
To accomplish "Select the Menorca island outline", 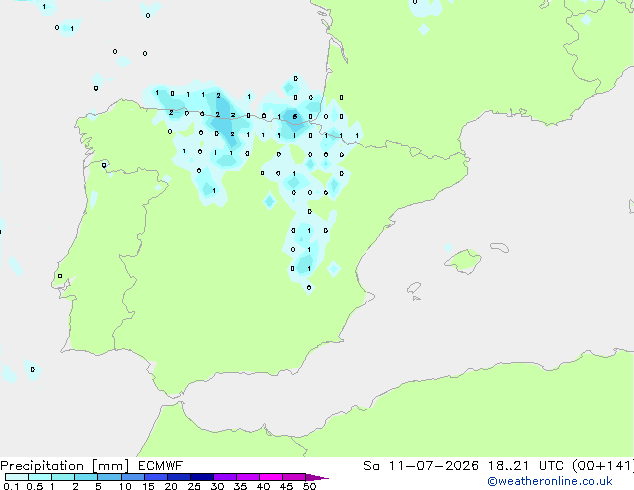I will pos(500,247).
